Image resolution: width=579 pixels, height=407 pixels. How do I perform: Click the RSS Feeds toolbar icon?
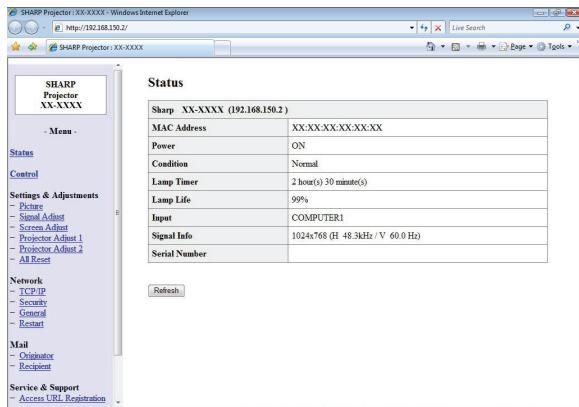click(x=456, y=47)
